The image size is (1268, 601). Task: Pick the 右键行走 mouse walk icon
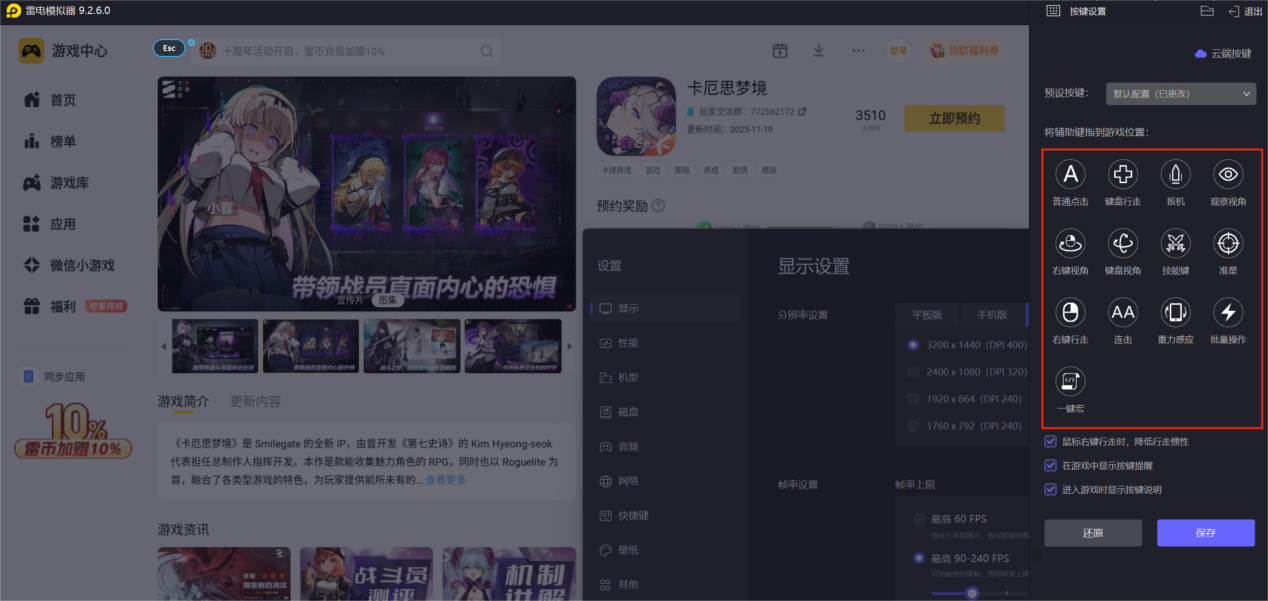click(x=1071, y=312)
